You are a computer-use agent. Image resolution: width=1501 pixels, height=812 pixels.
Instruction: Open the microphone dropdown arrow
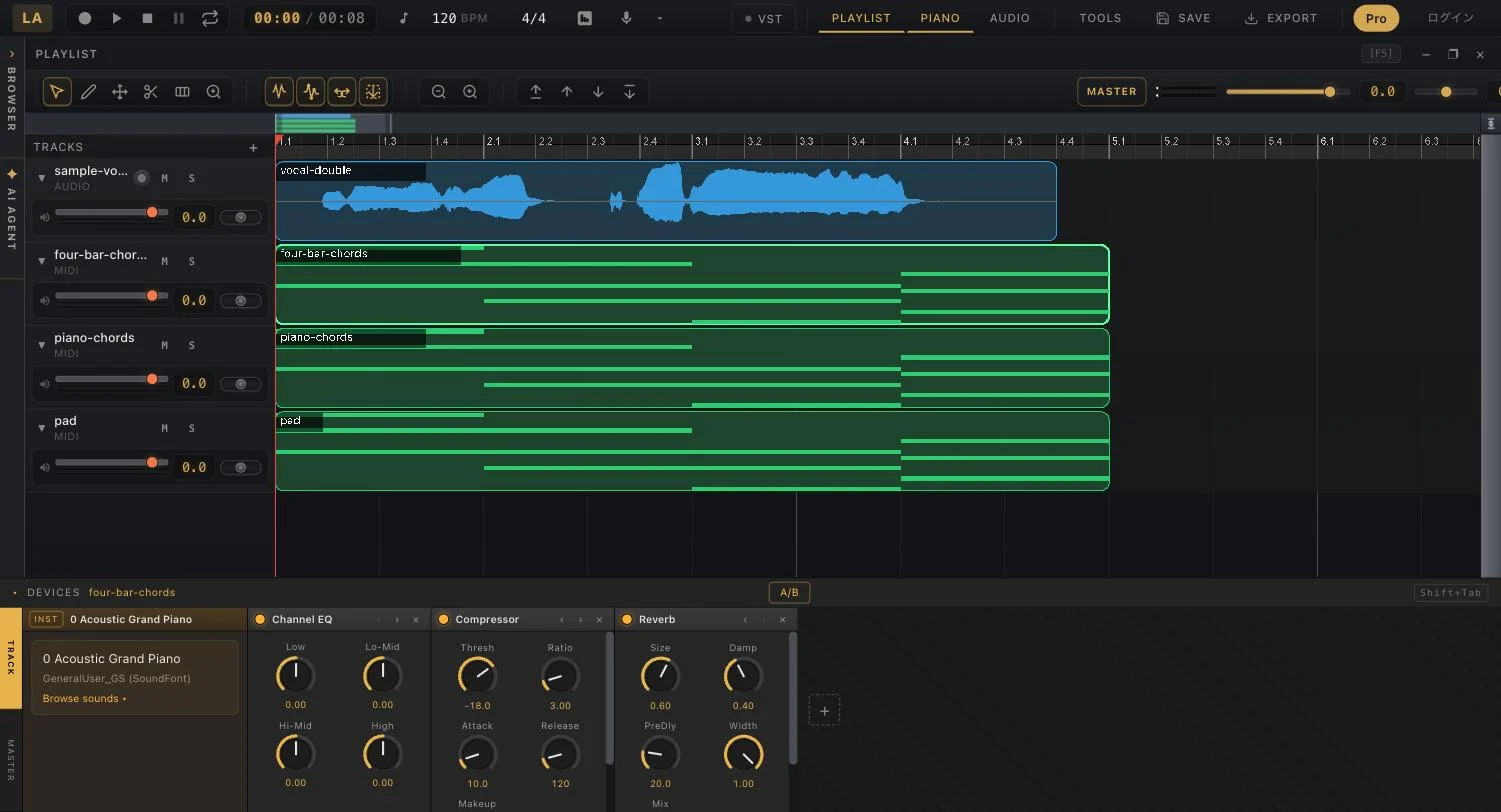(659, 18)
